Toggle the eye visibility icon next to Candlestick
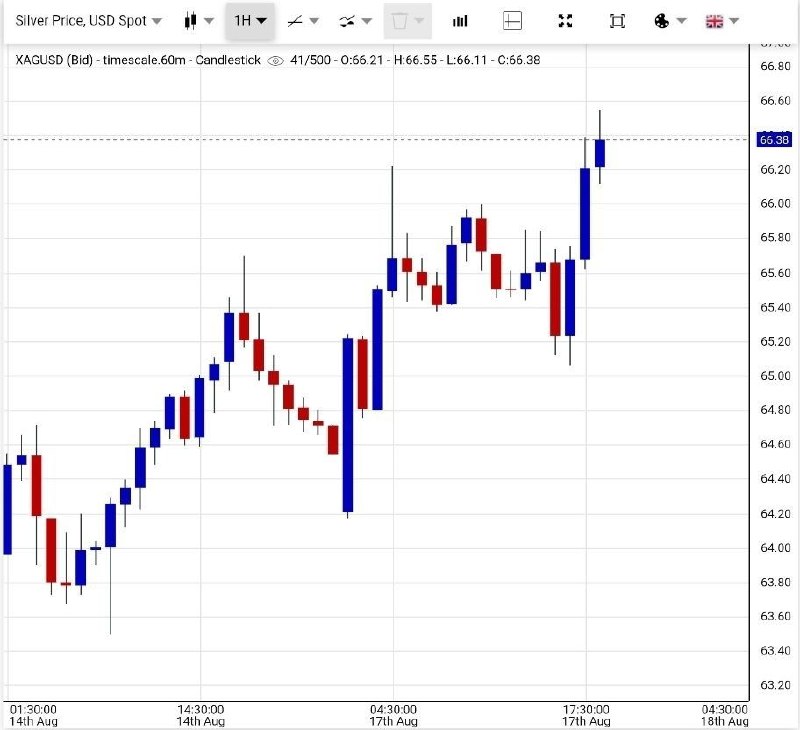800x730 pixels. tap(276, 61)
